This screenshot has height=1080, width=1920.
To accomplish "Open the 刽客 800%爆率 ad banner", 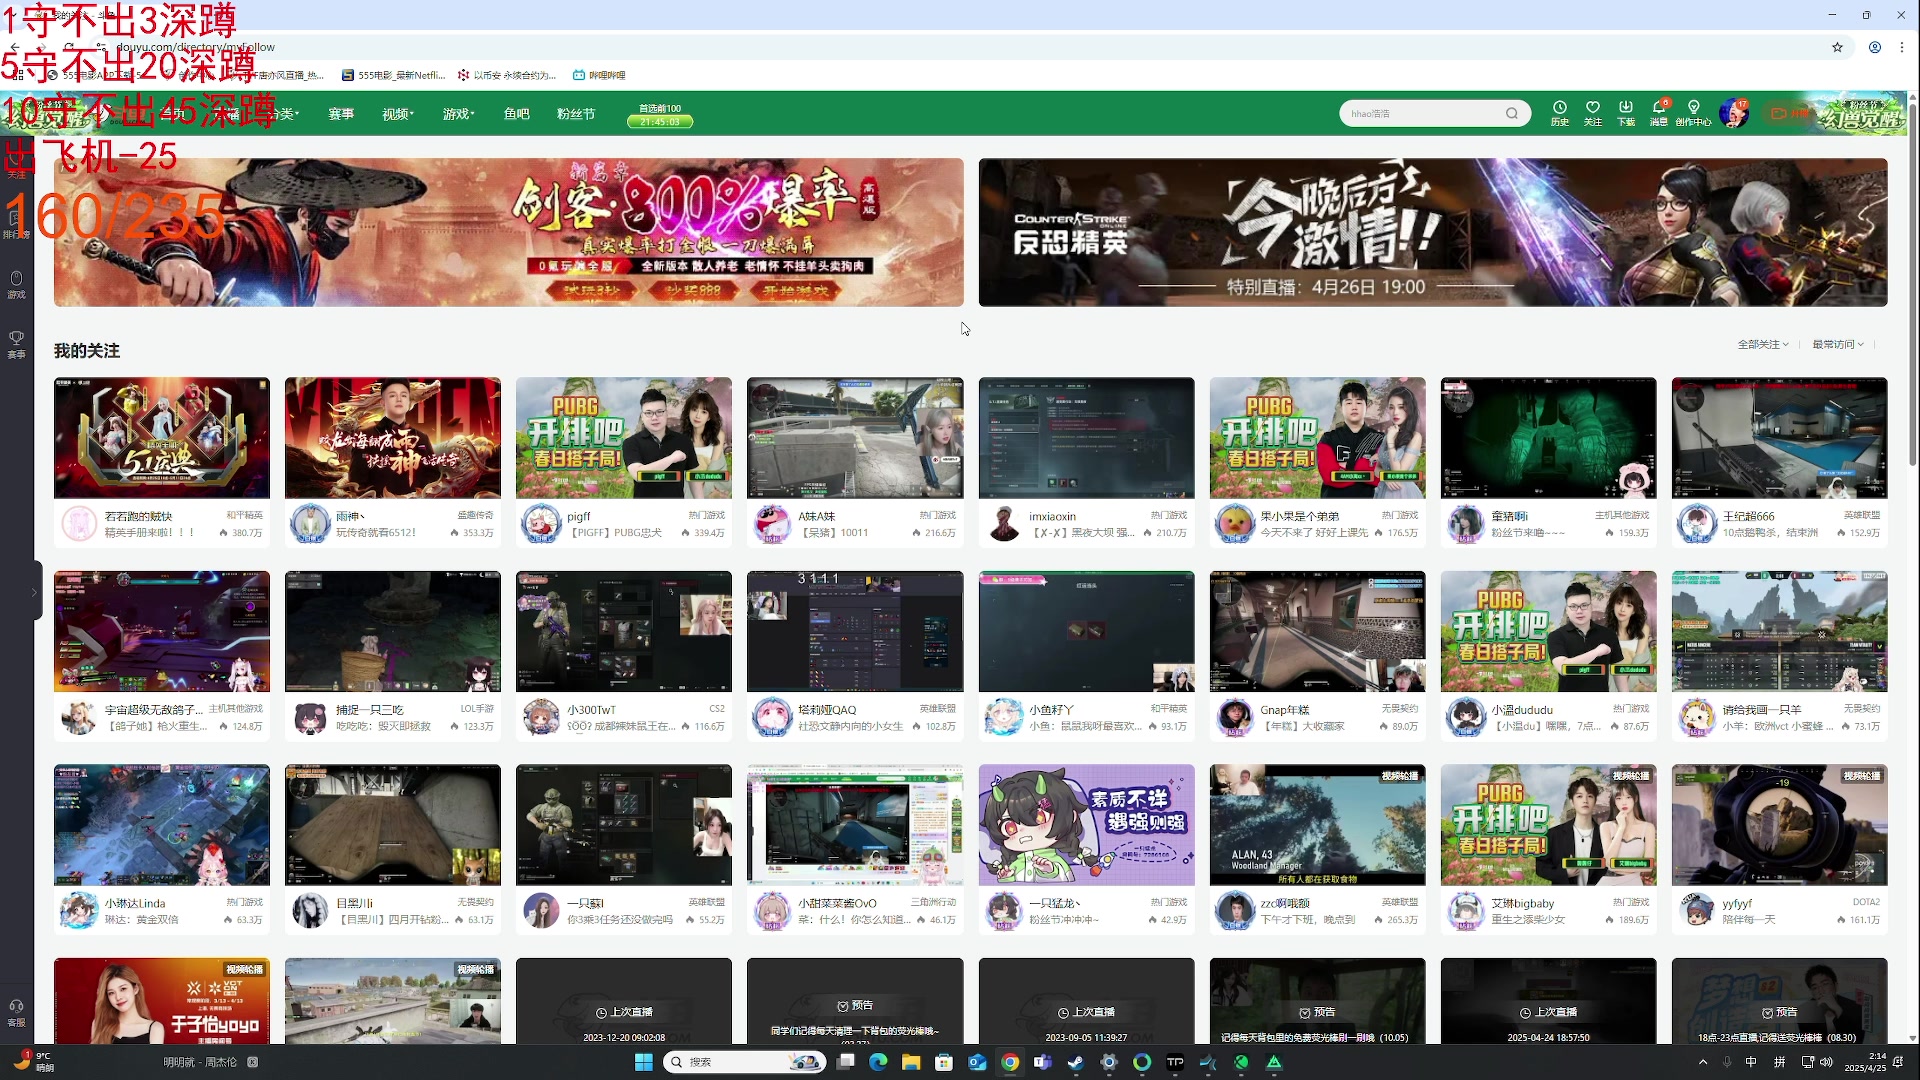I will tap(509, 232).
